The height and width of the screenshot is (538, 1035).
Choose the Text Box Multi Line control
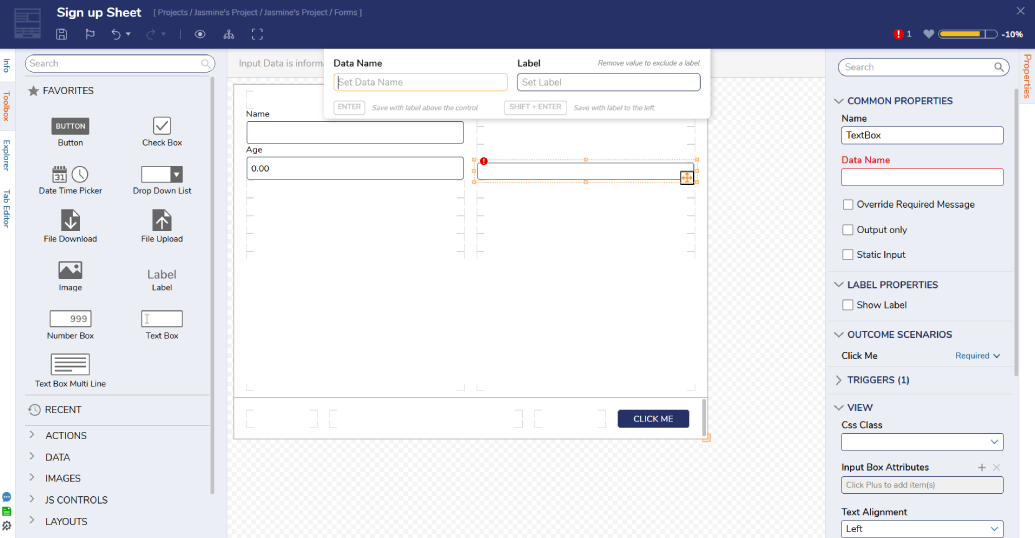point(70,364)
